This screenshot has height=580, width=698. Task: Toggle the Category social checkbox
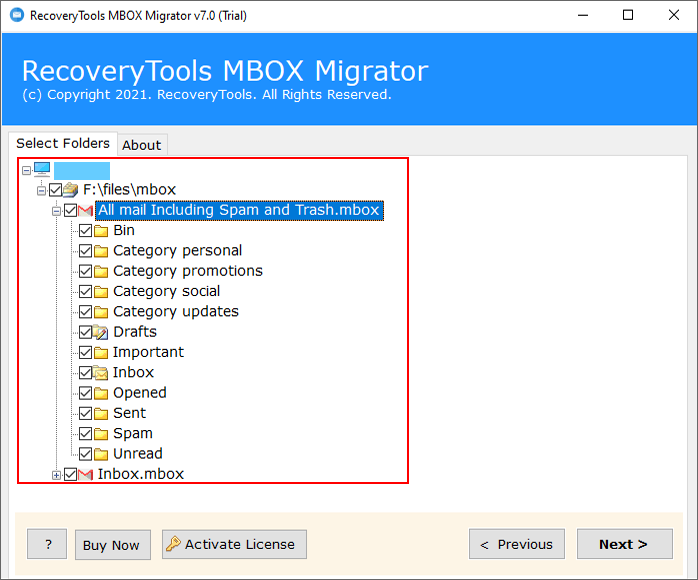(85, 292)
